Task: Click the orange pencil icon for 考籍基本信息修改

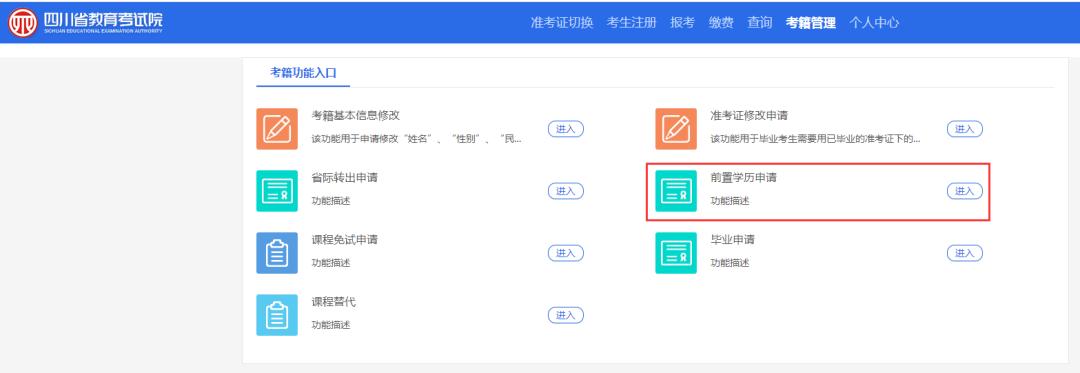Action: click(x=277, y=129)
